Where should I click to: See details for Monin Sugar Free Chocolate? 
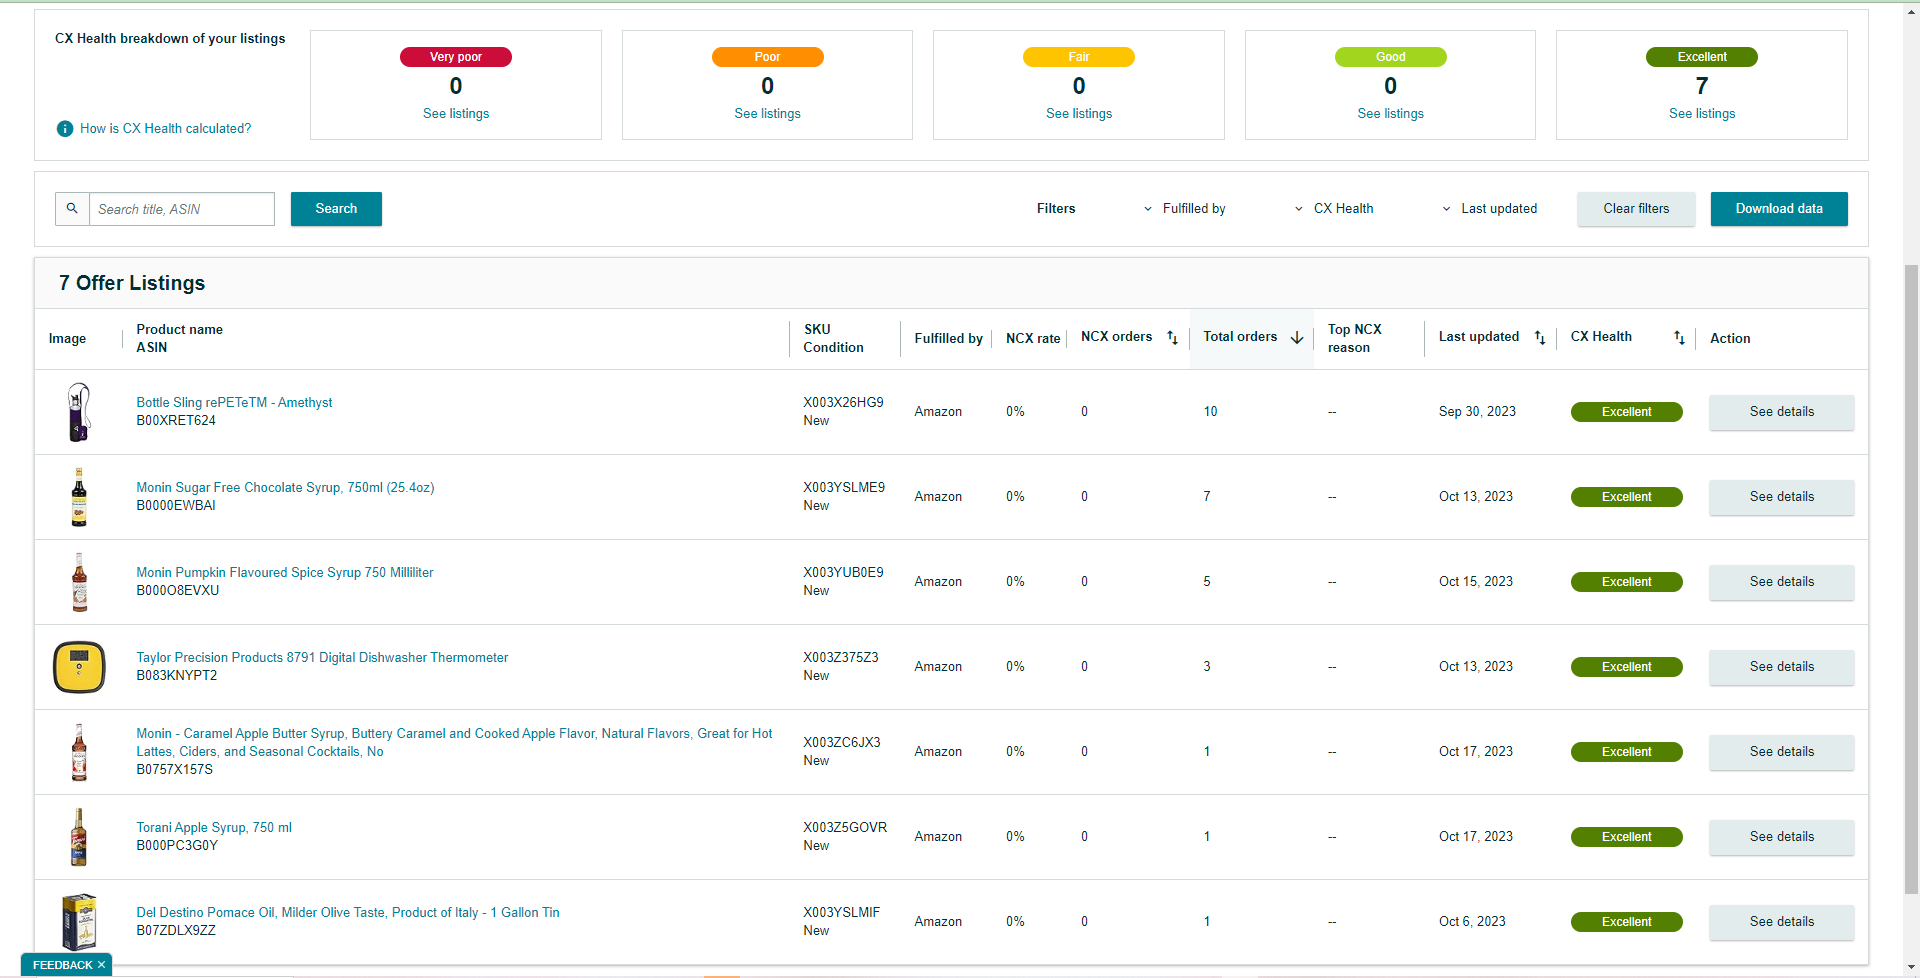(x=1782, y=497)
